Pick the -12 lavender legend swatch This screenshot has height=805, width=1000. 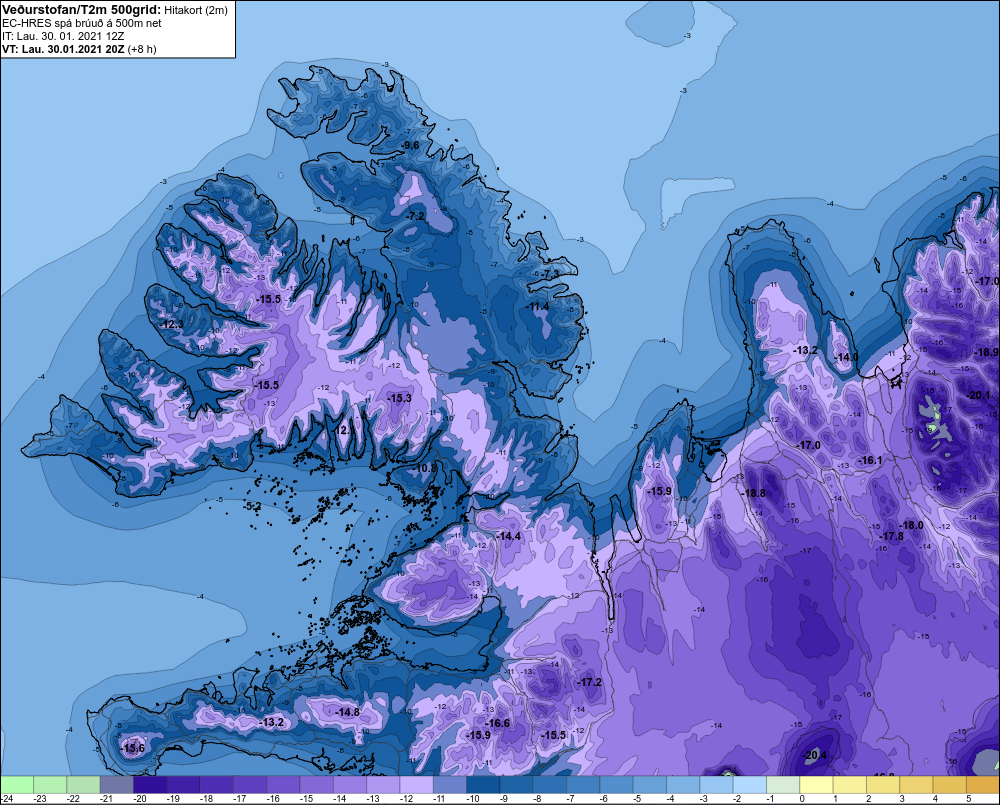pos(416,784)
